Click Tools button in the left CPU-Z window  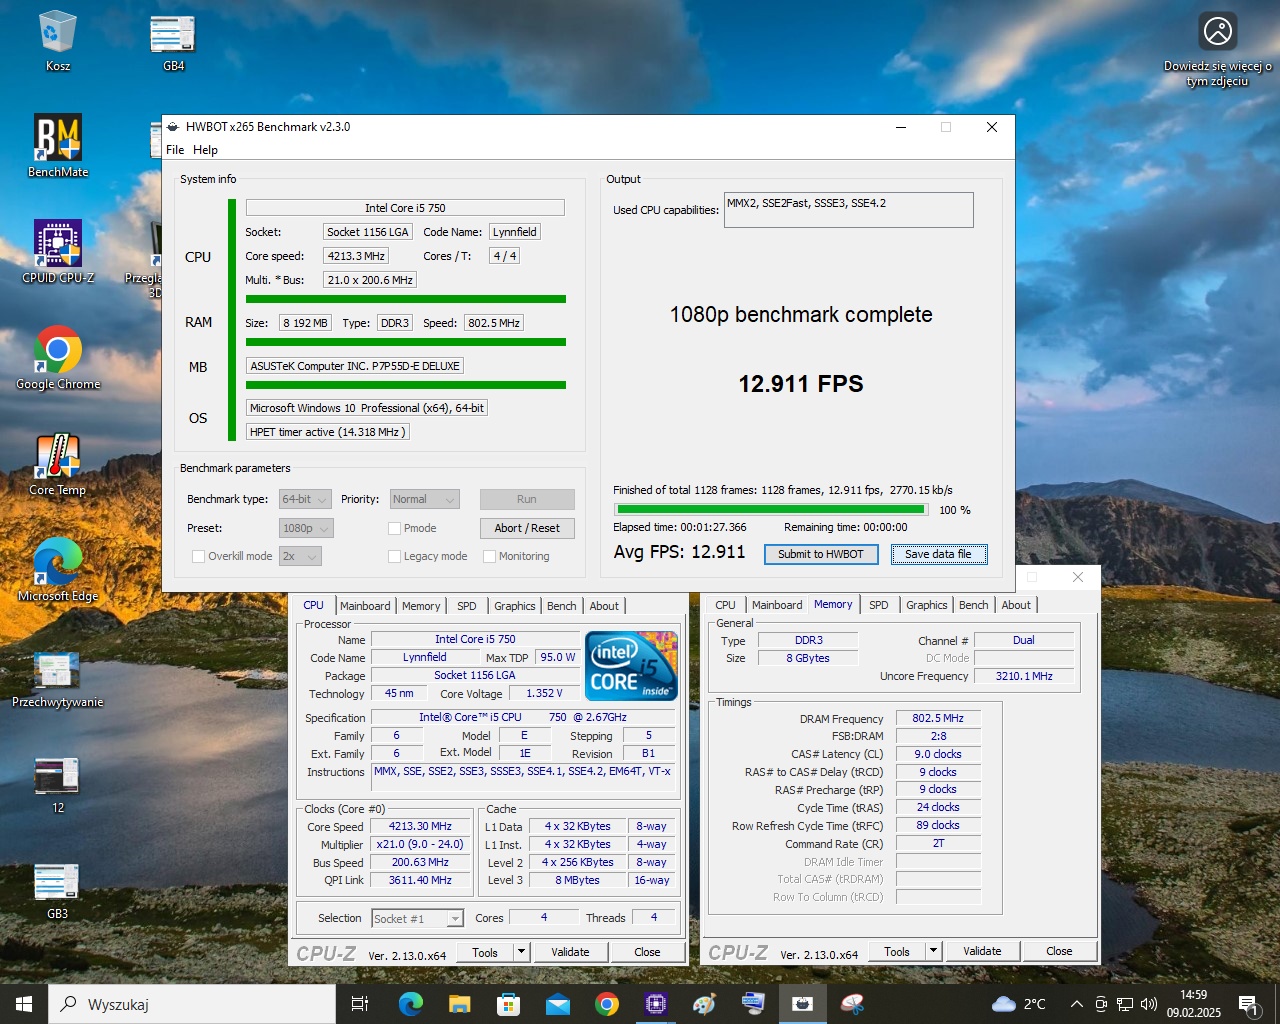click(485, 952)
